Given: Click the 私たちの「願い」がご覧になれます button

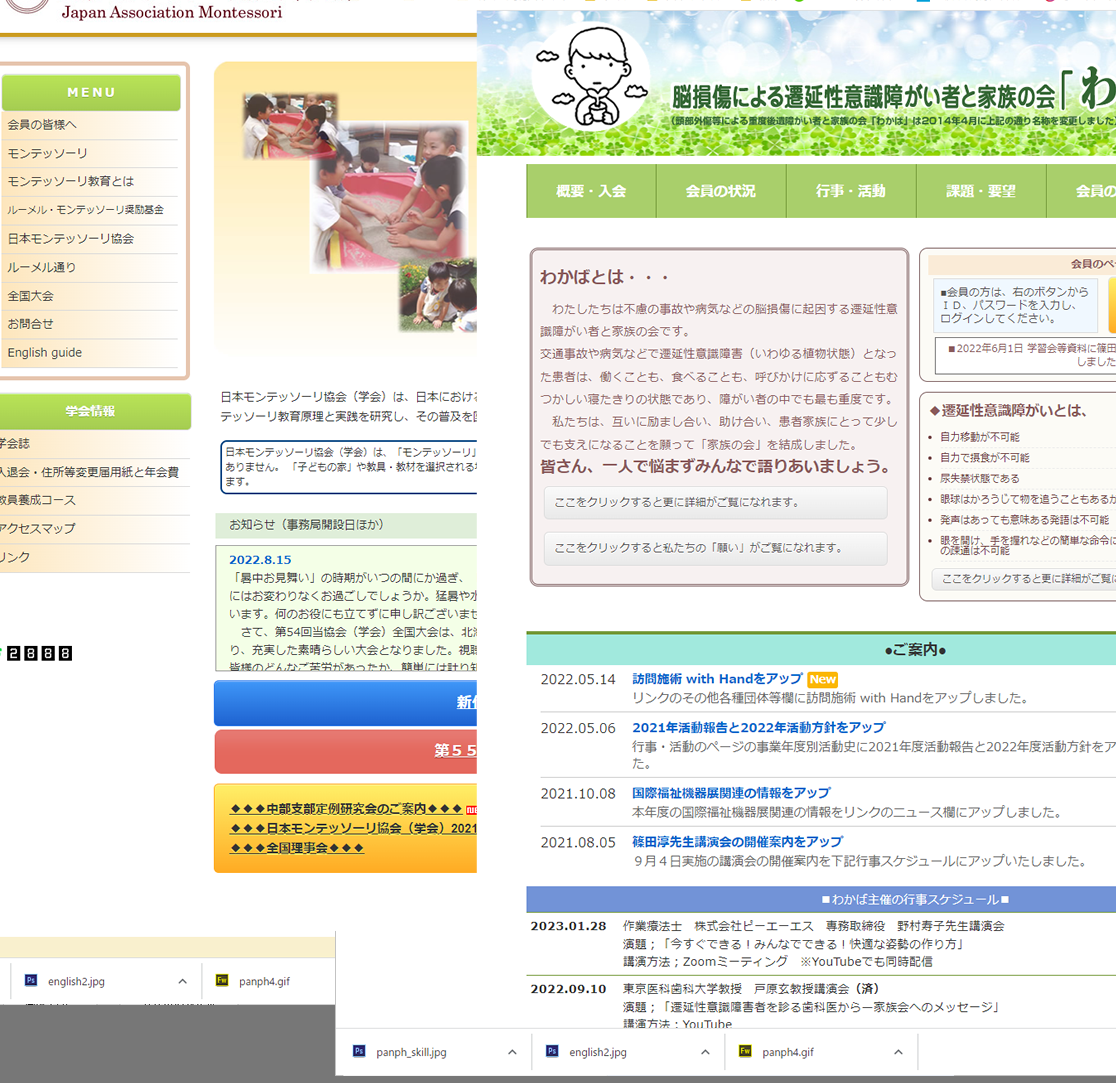Looking at the screenshot, I should (715, 548).
